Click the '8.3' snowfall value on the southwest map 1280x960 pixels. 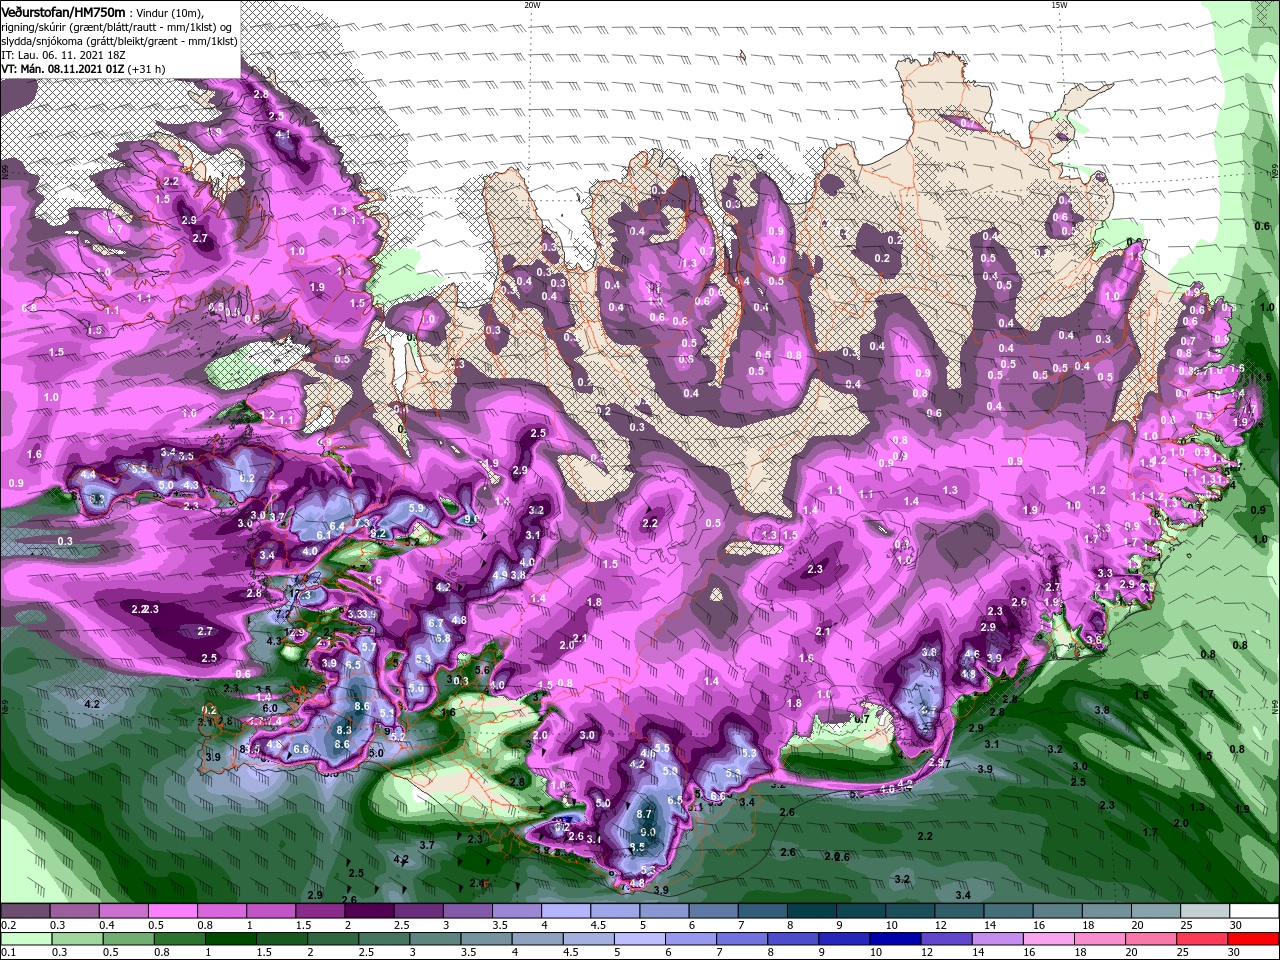click(x=343, y=731)
